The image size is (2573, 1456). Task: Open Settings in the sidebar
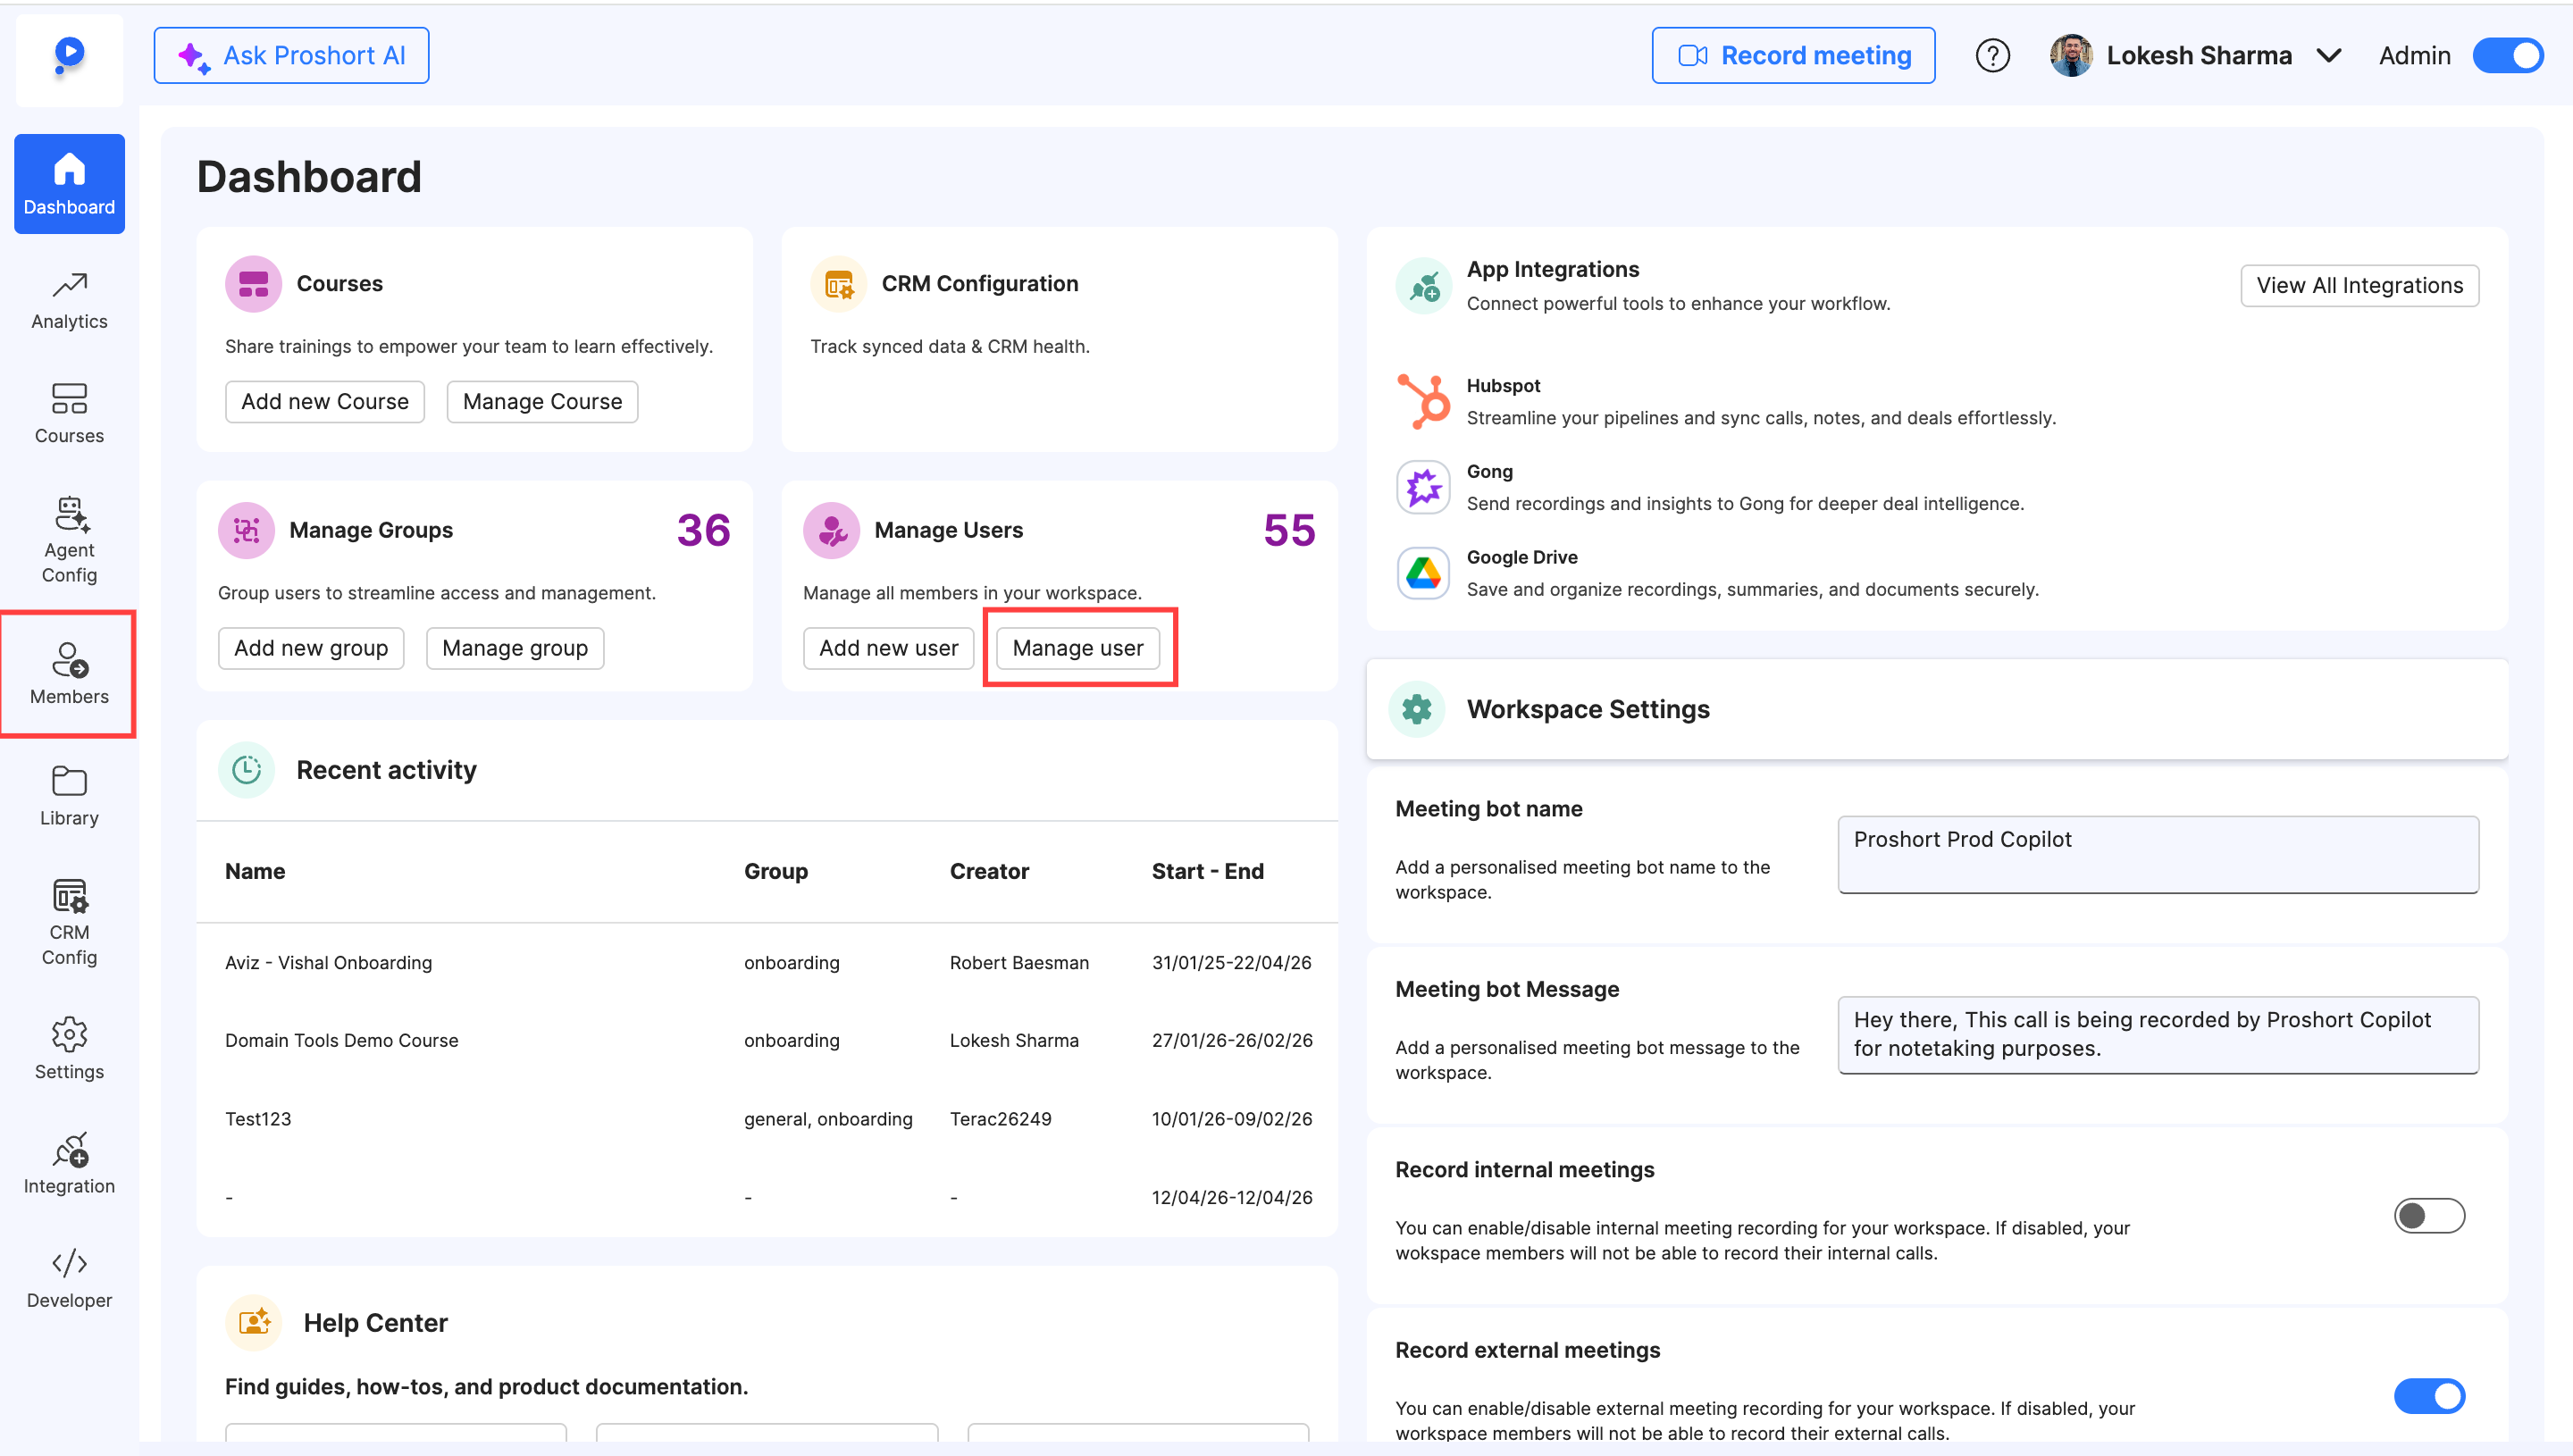coord(69,1049)
